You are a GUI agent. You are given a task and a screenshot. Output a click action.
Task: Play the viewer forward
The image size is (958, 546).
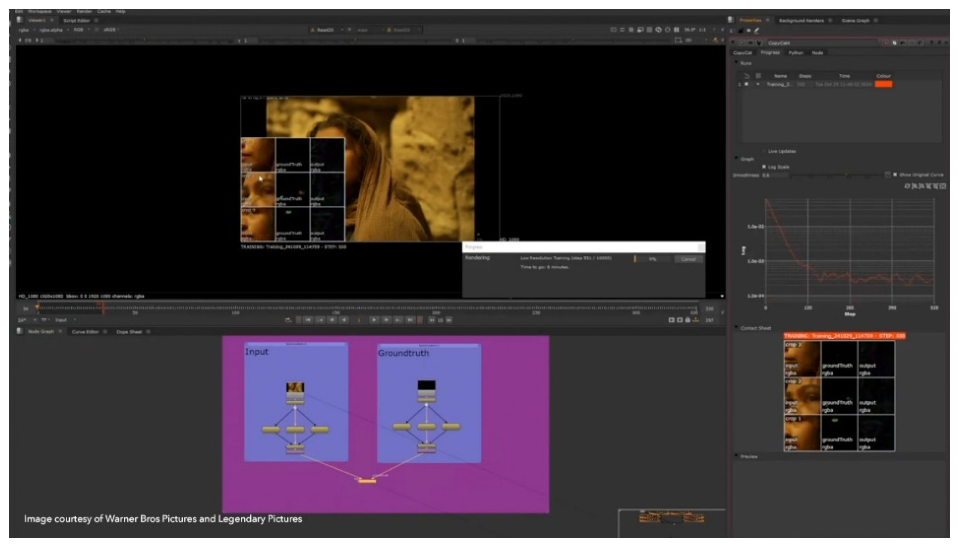coord(374,319)
